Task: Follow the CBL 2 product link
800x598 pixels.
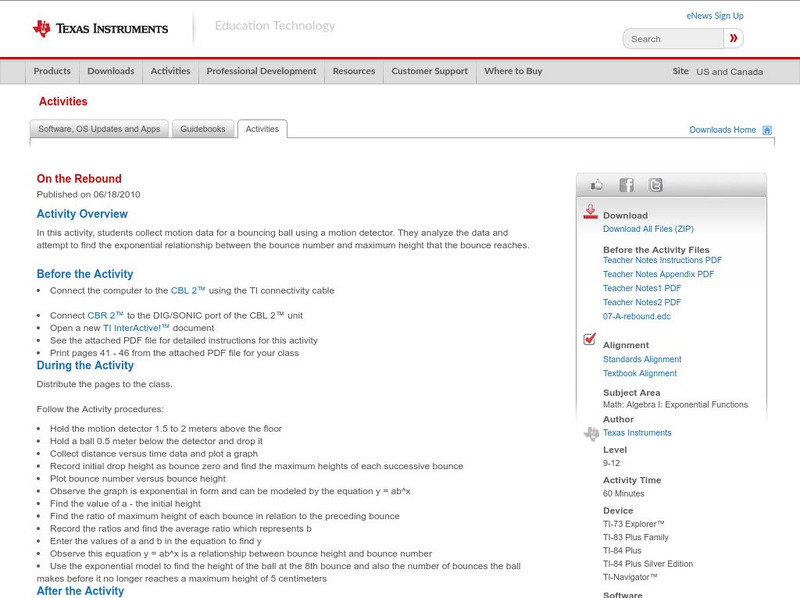Action: 188,290
